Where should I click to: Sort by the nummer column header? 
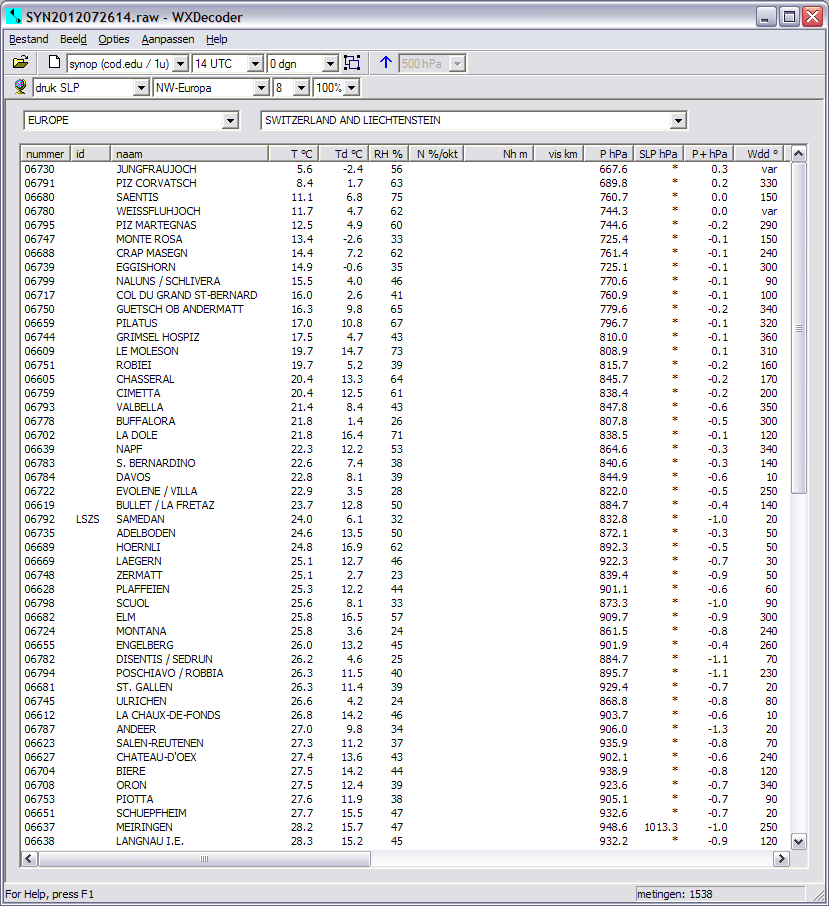(x=46, y=154)
